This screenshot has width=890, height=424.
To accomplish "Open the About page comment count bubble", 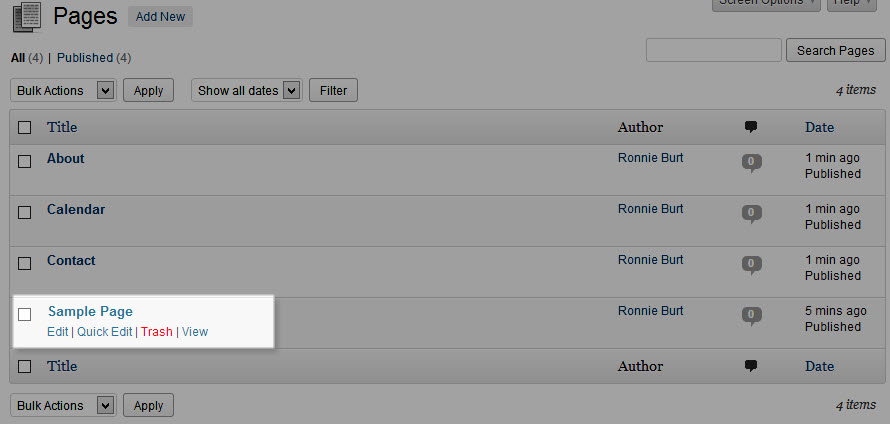I will [751, 162].
